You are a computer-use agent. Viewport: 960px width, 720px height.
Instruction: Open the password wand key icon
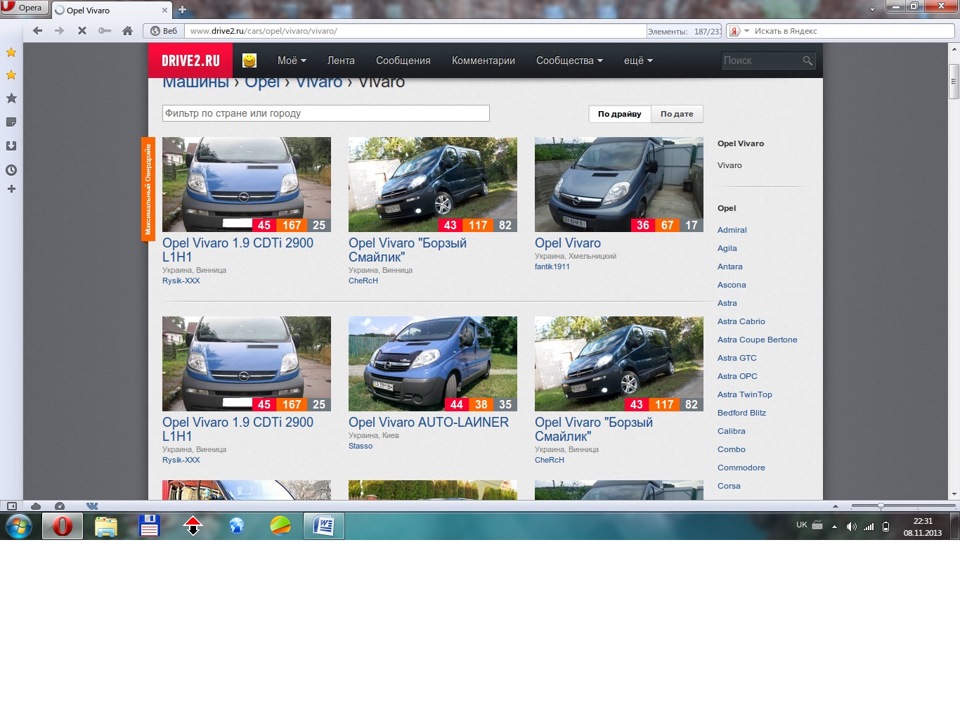104,31
